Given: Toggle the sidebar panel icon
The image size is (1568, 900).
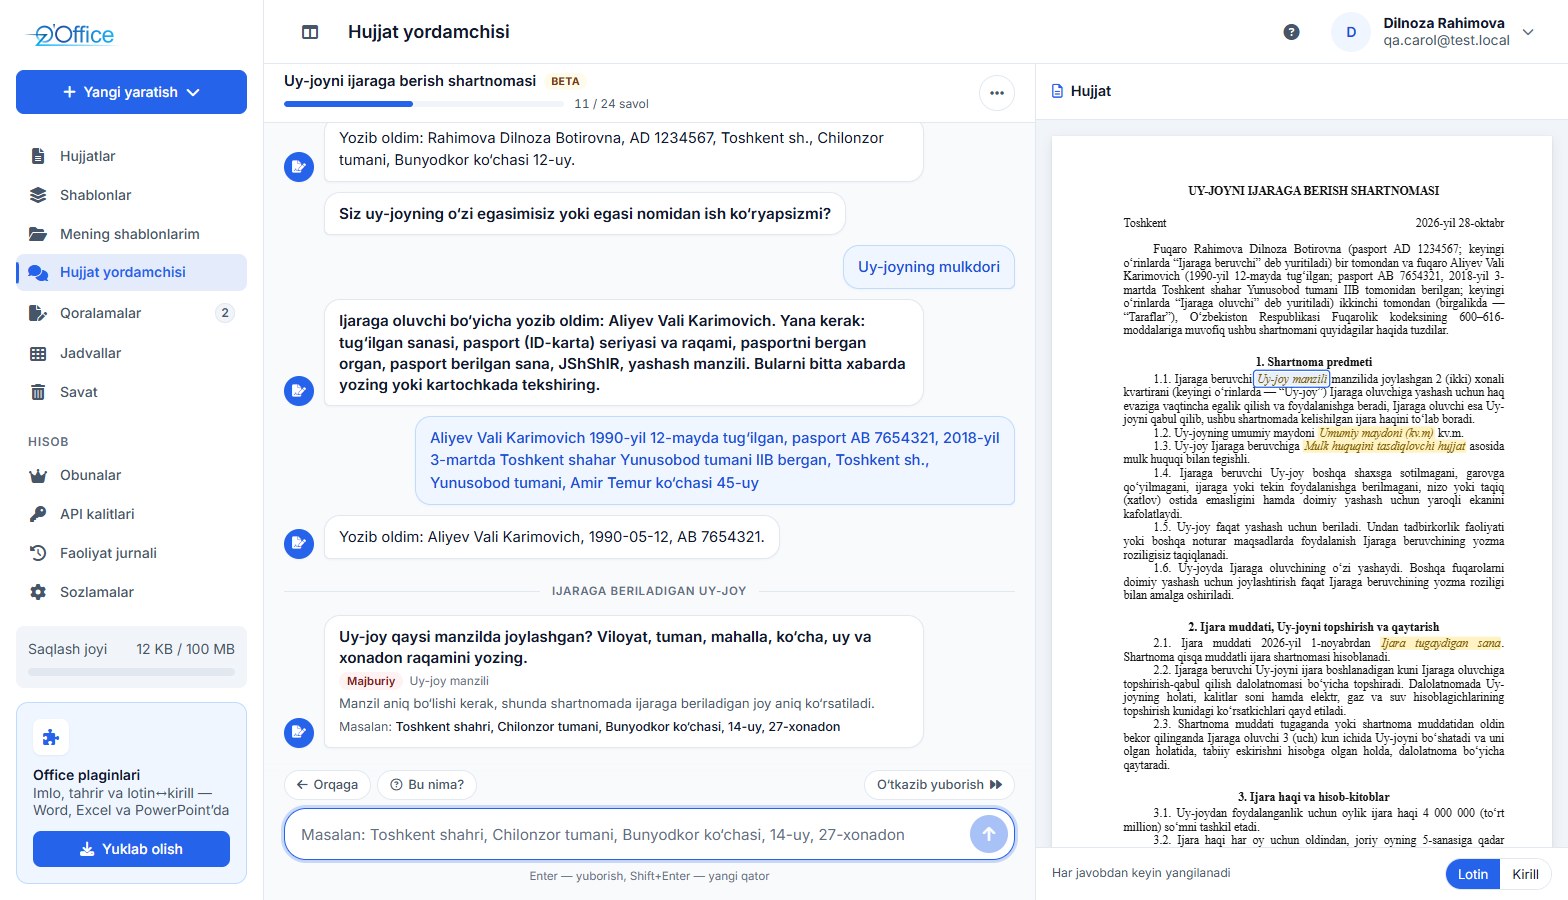Looking at the screenshot, I should [x=310, y=32].
